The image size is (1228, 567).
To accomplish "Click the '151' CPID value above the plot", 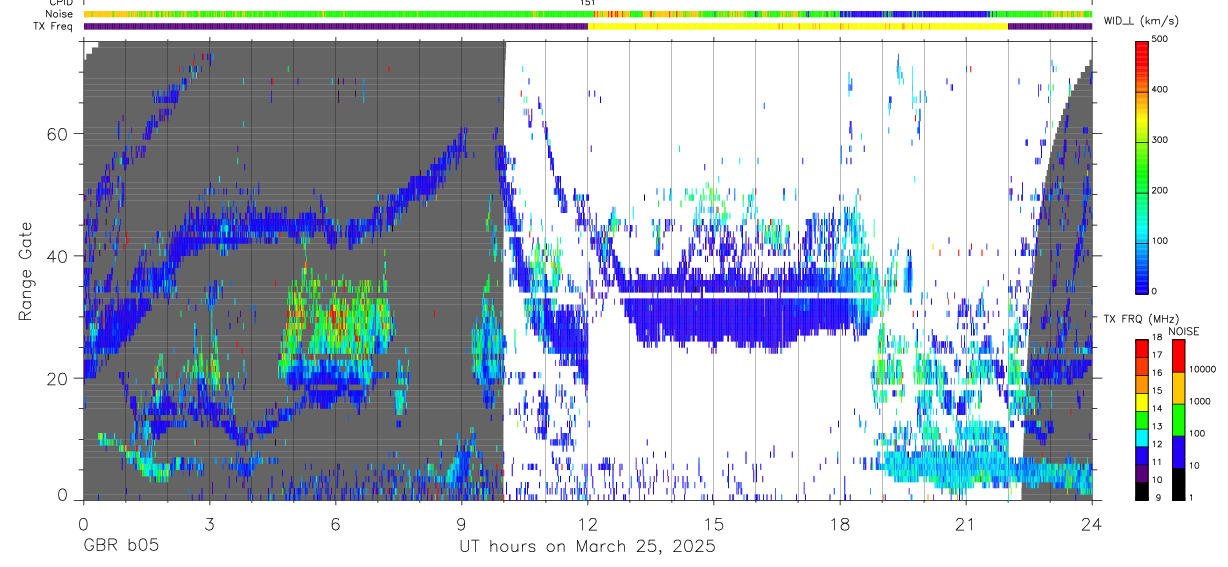I will (588, 3).
